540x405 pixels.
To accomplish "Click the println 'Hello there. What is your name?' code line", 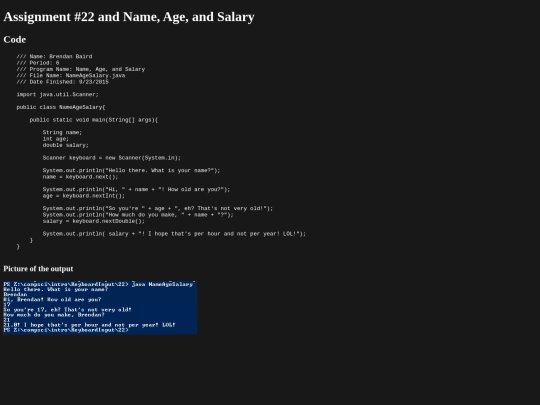I will tap(132, 170).
